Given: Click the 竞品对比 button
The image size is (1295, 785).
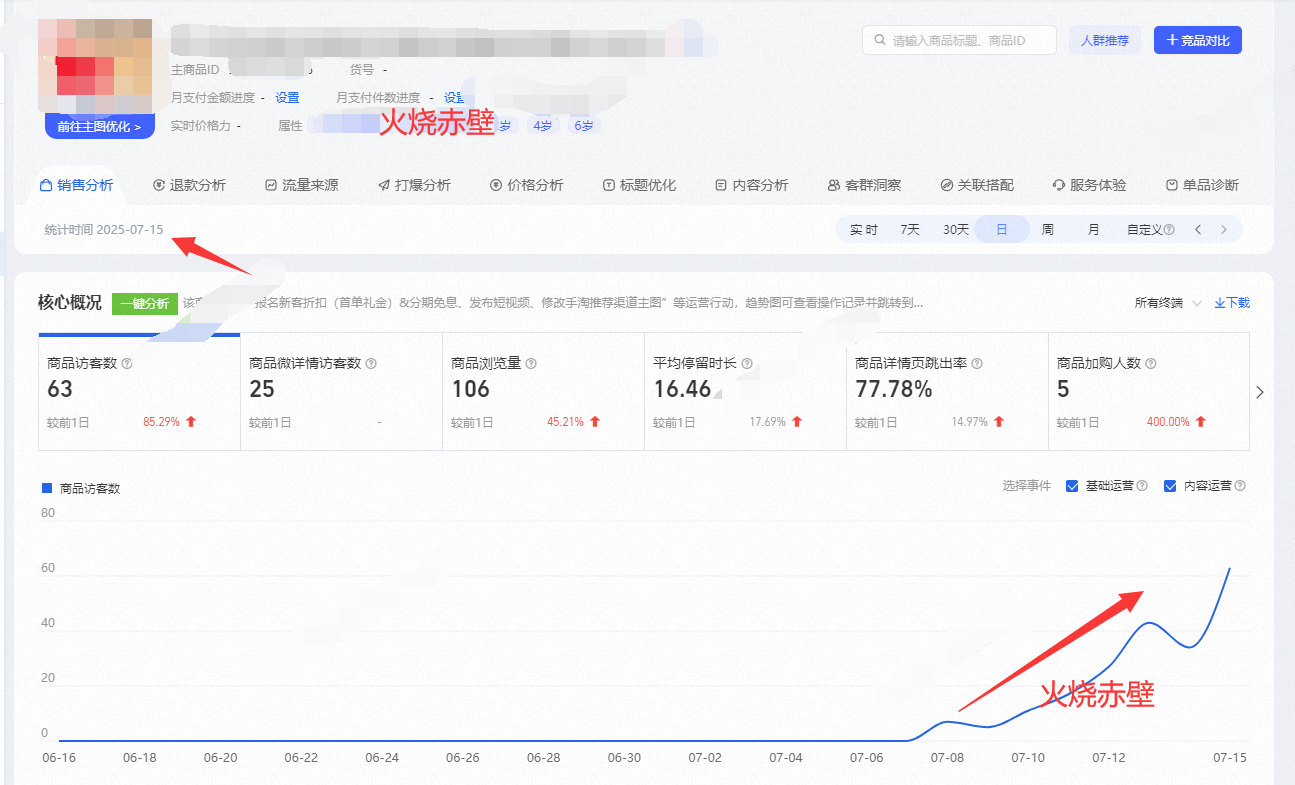Looking at the screenshot, I should [1198, 40].
